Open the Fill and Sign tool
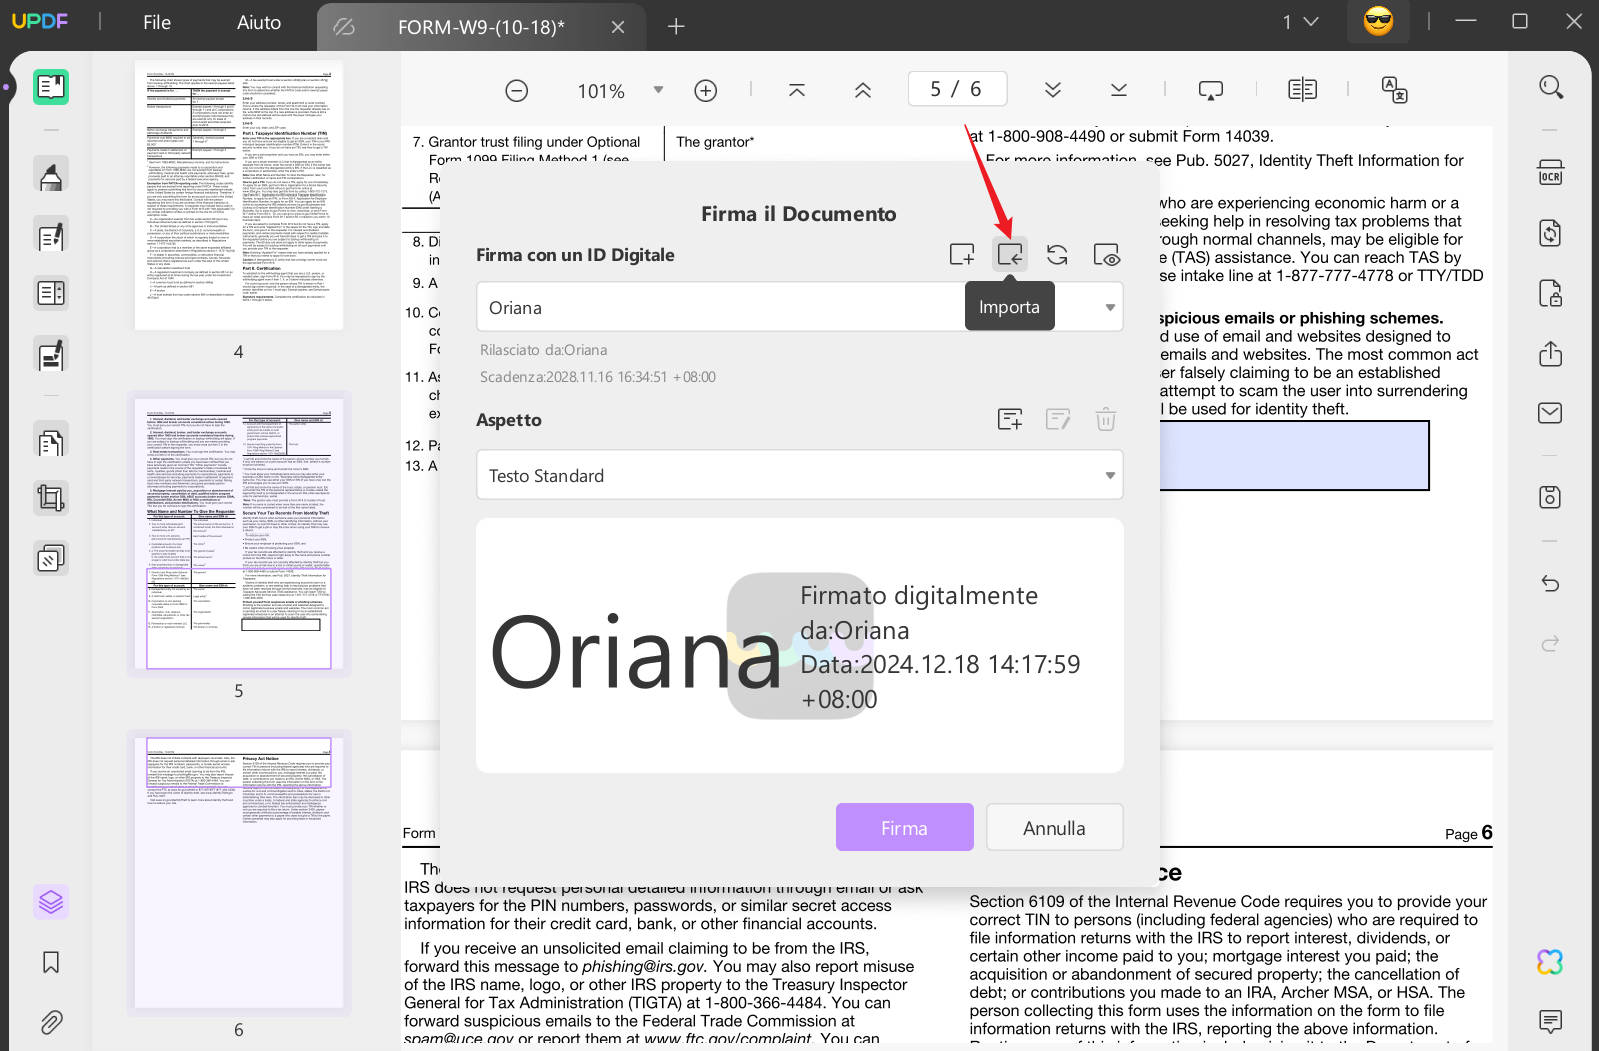Viewport: 1599px width, 1051px height. (51, 354)
